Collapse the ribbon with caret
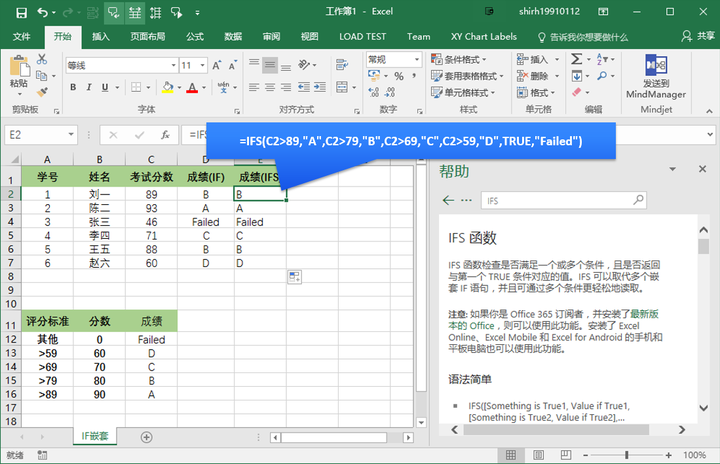720x464 pixels. 709,111
